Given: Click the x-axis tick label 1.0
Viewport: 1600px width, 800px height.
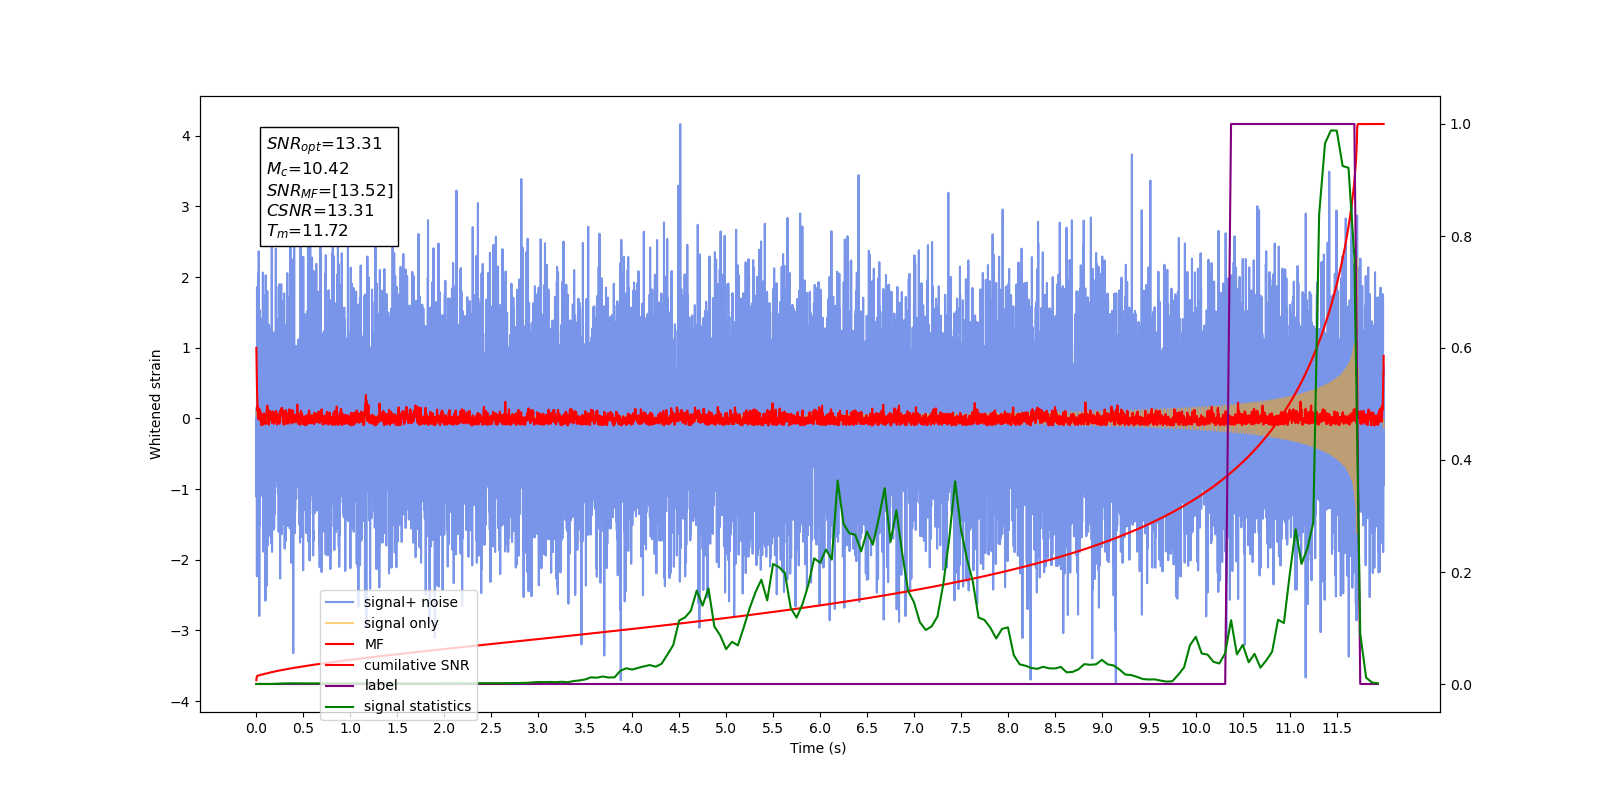Looking at the screenshot, I should pos(350,728).
